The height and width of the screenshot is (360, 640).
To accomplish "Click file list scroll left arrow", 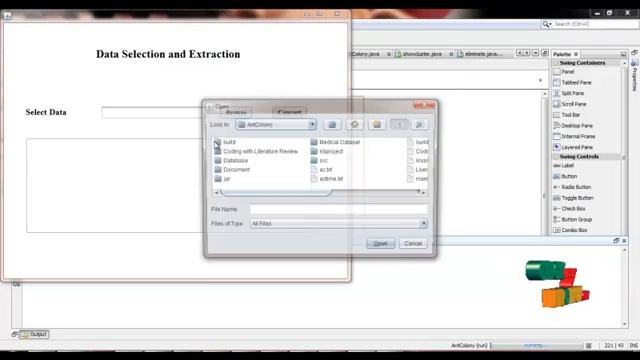I will pyautogui.click(x=216, y=192).
